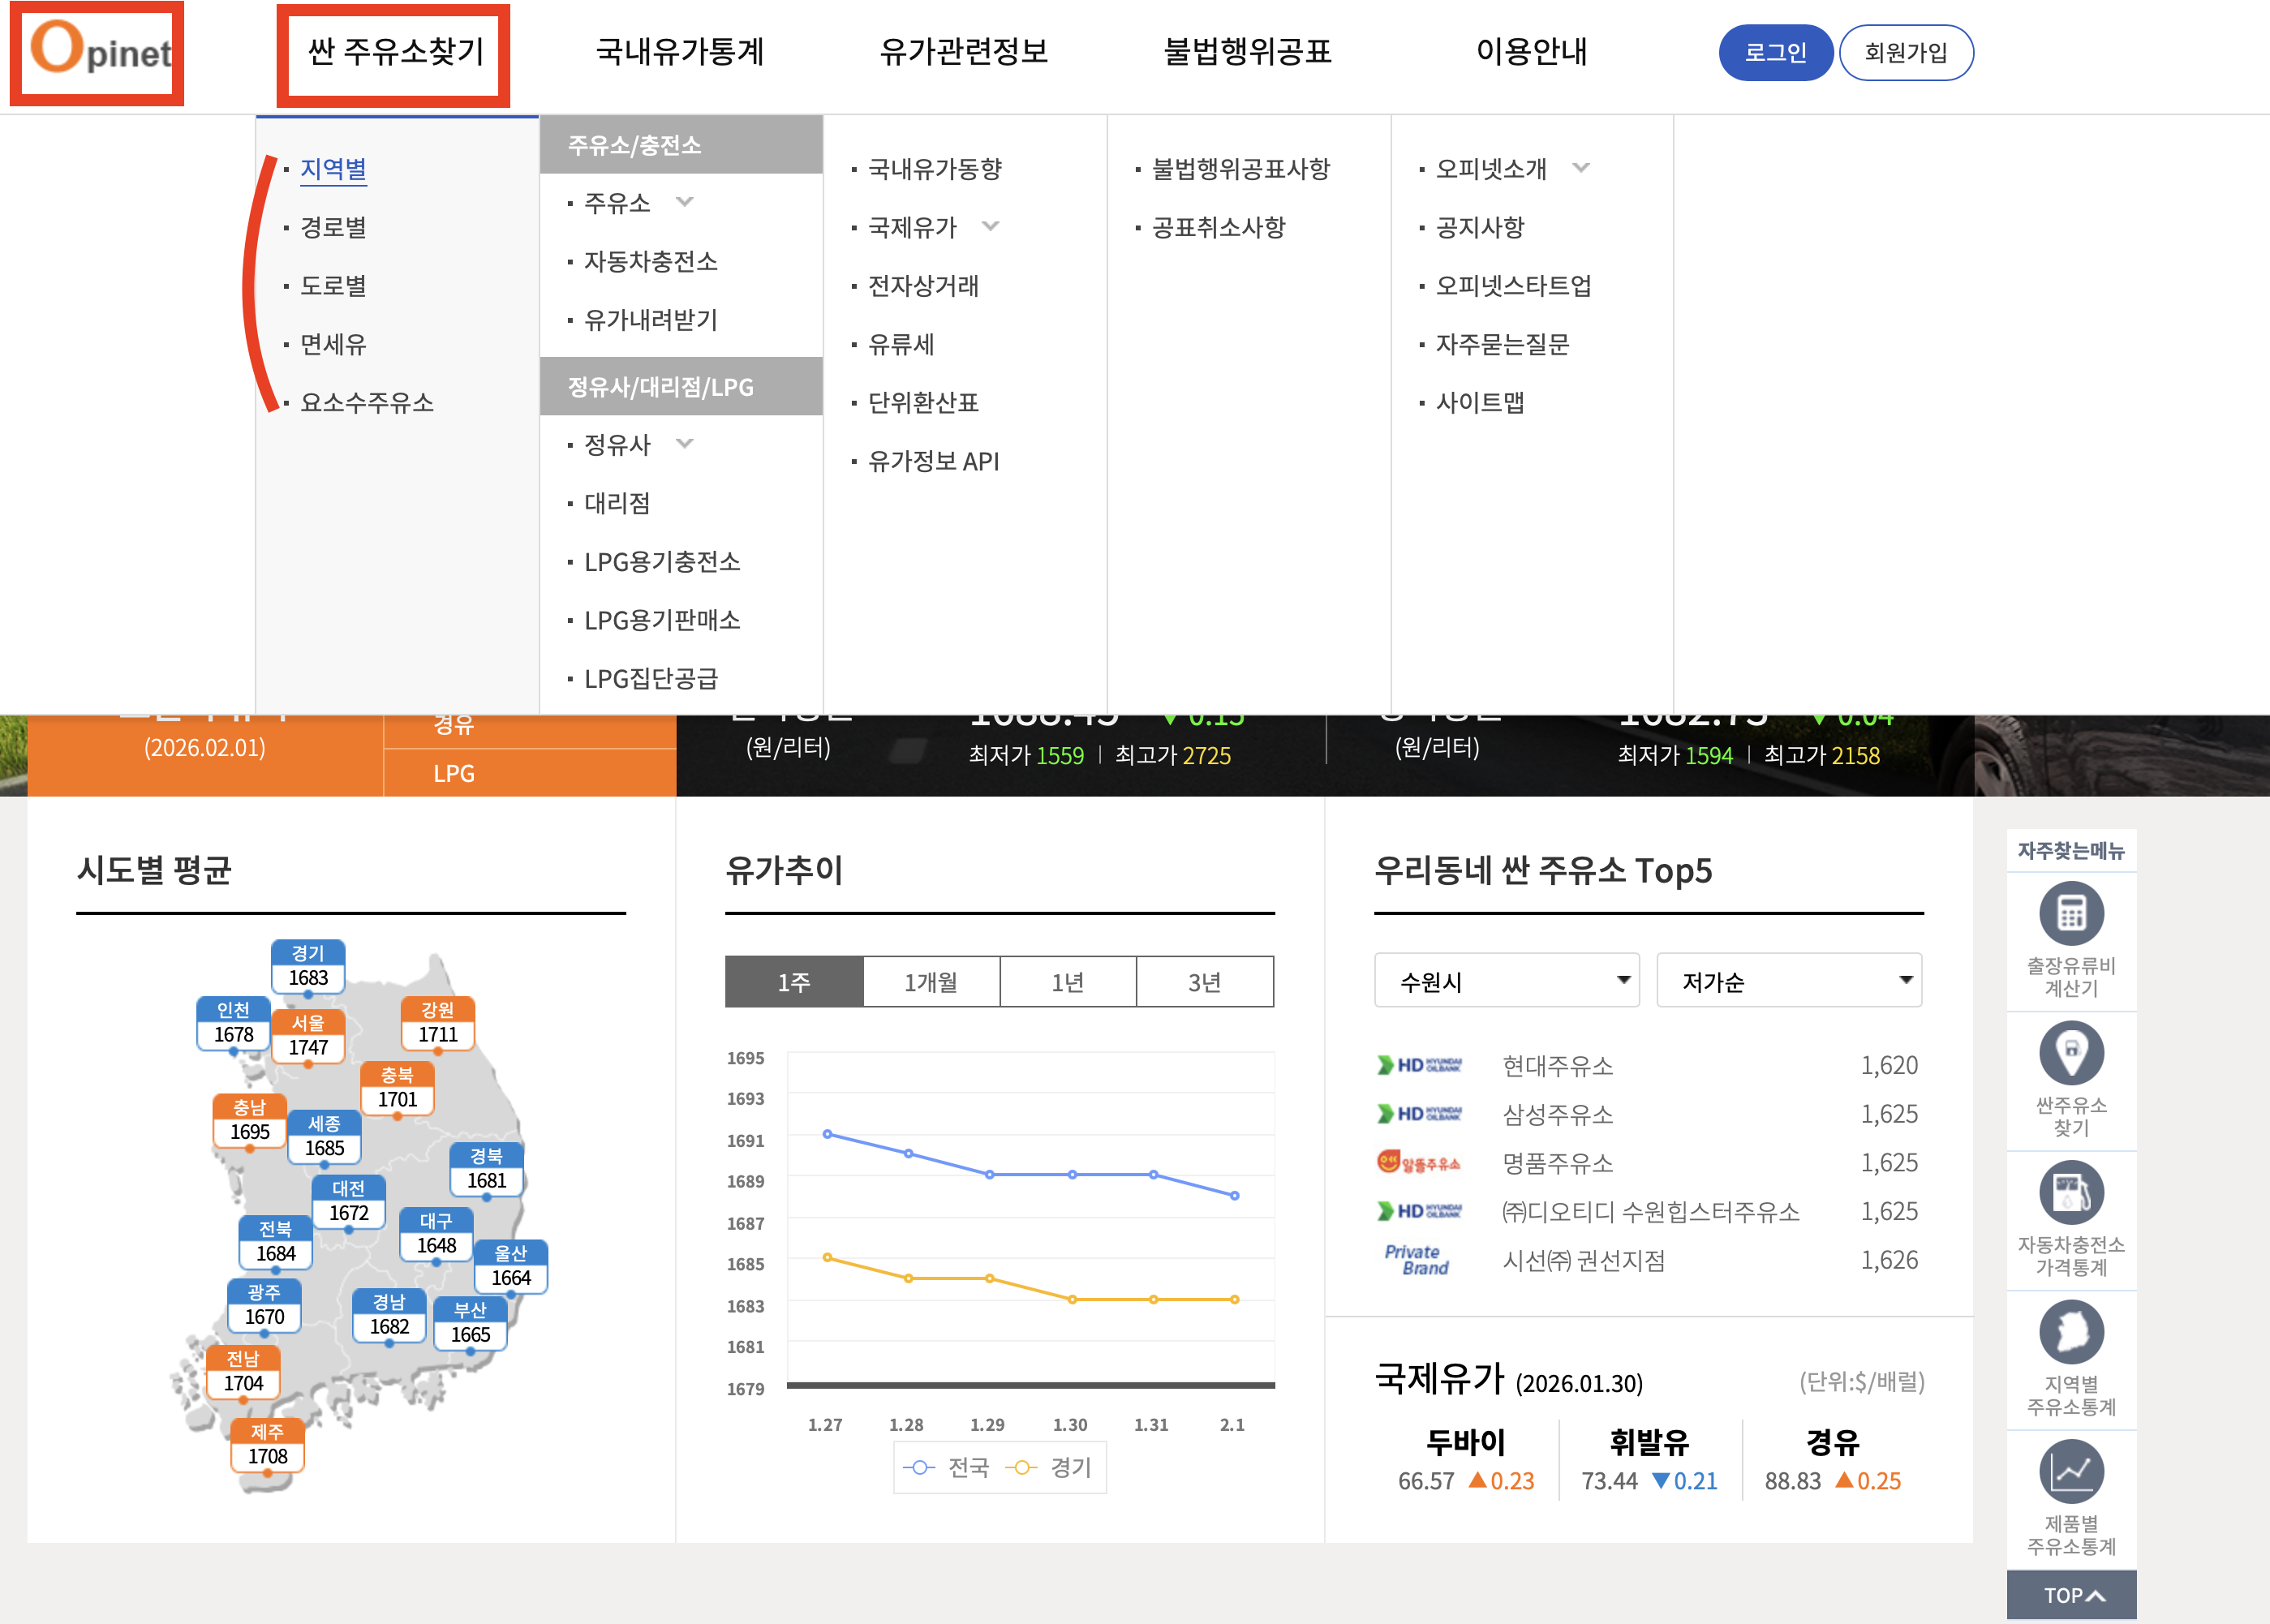
Task: Open the 국내유가통계 top menu
Action: pyautogui.click(x=680, y=52)
